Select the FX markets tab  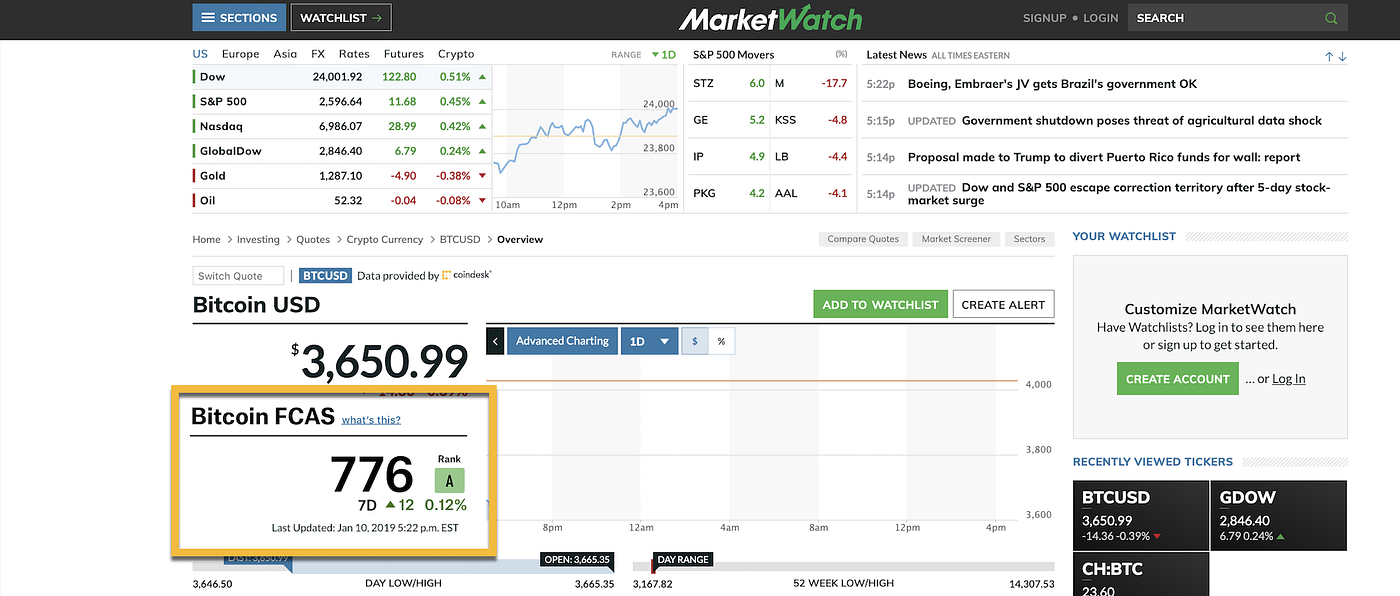318,54
